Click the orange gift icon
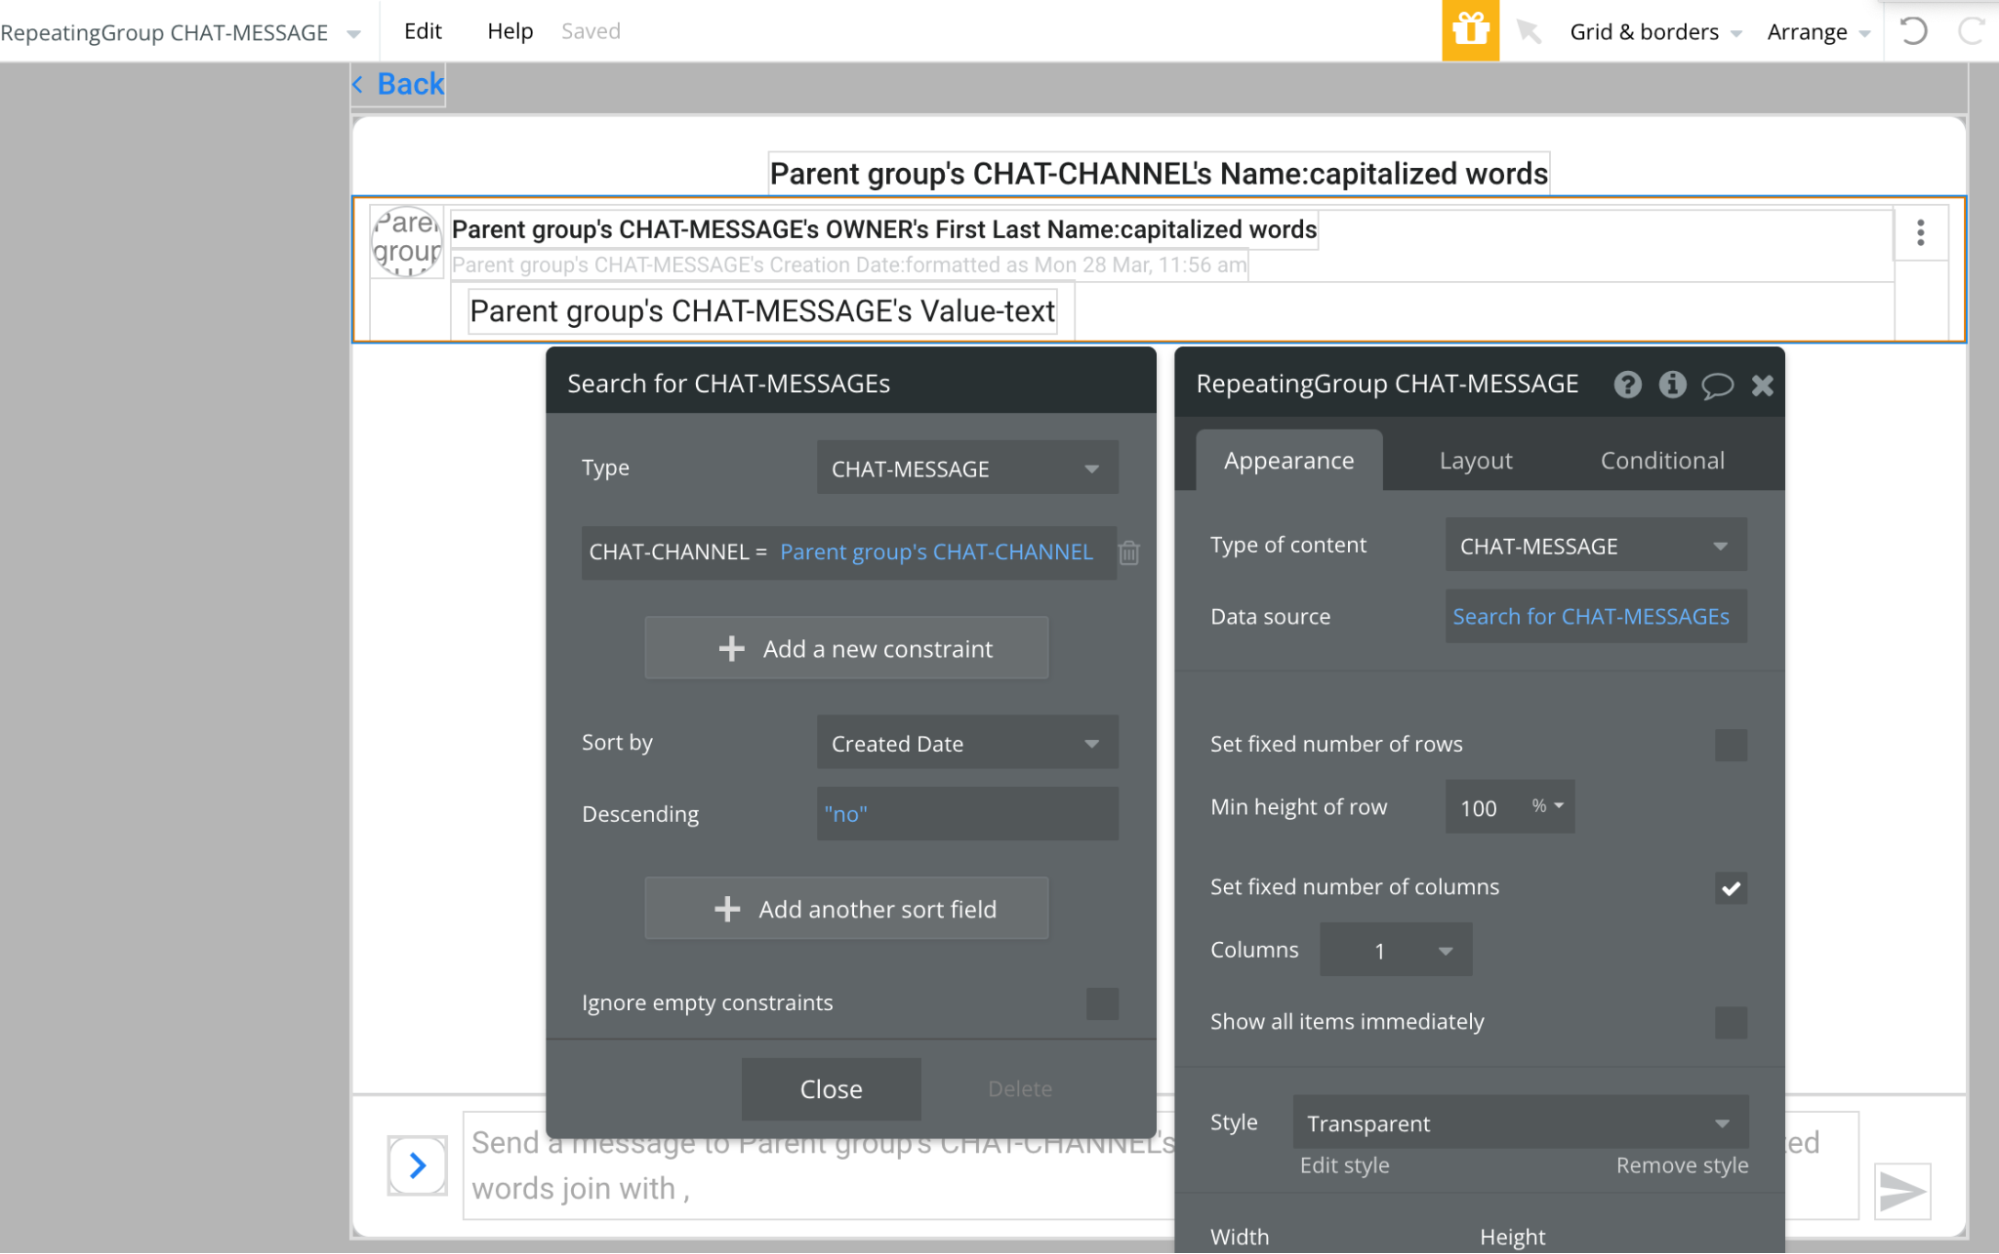 point(1469,31)
